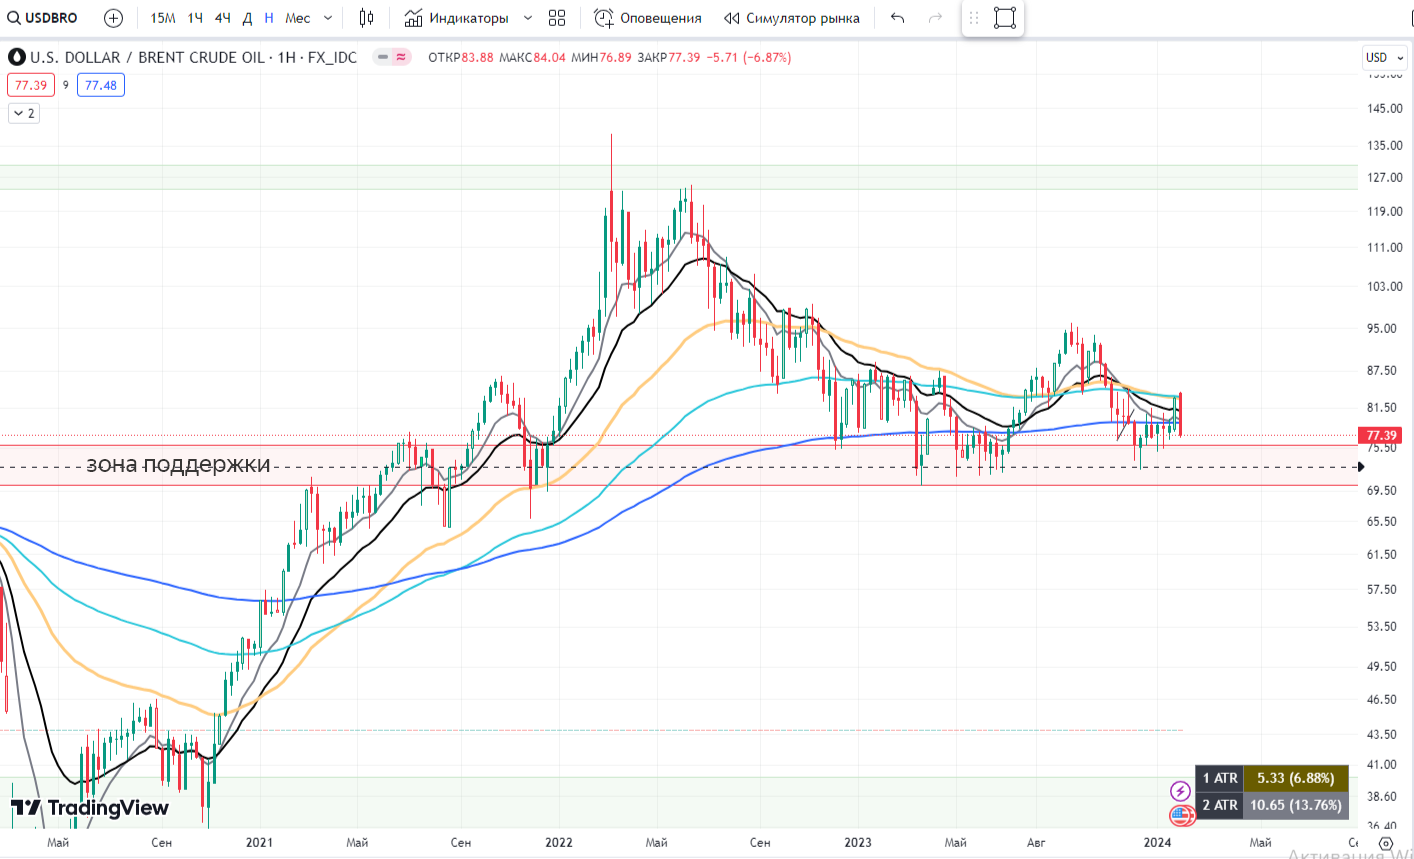Screen dimensions: 1414x859
Task: Switch to the 15M timeframe
Action: tap(163, 18)
